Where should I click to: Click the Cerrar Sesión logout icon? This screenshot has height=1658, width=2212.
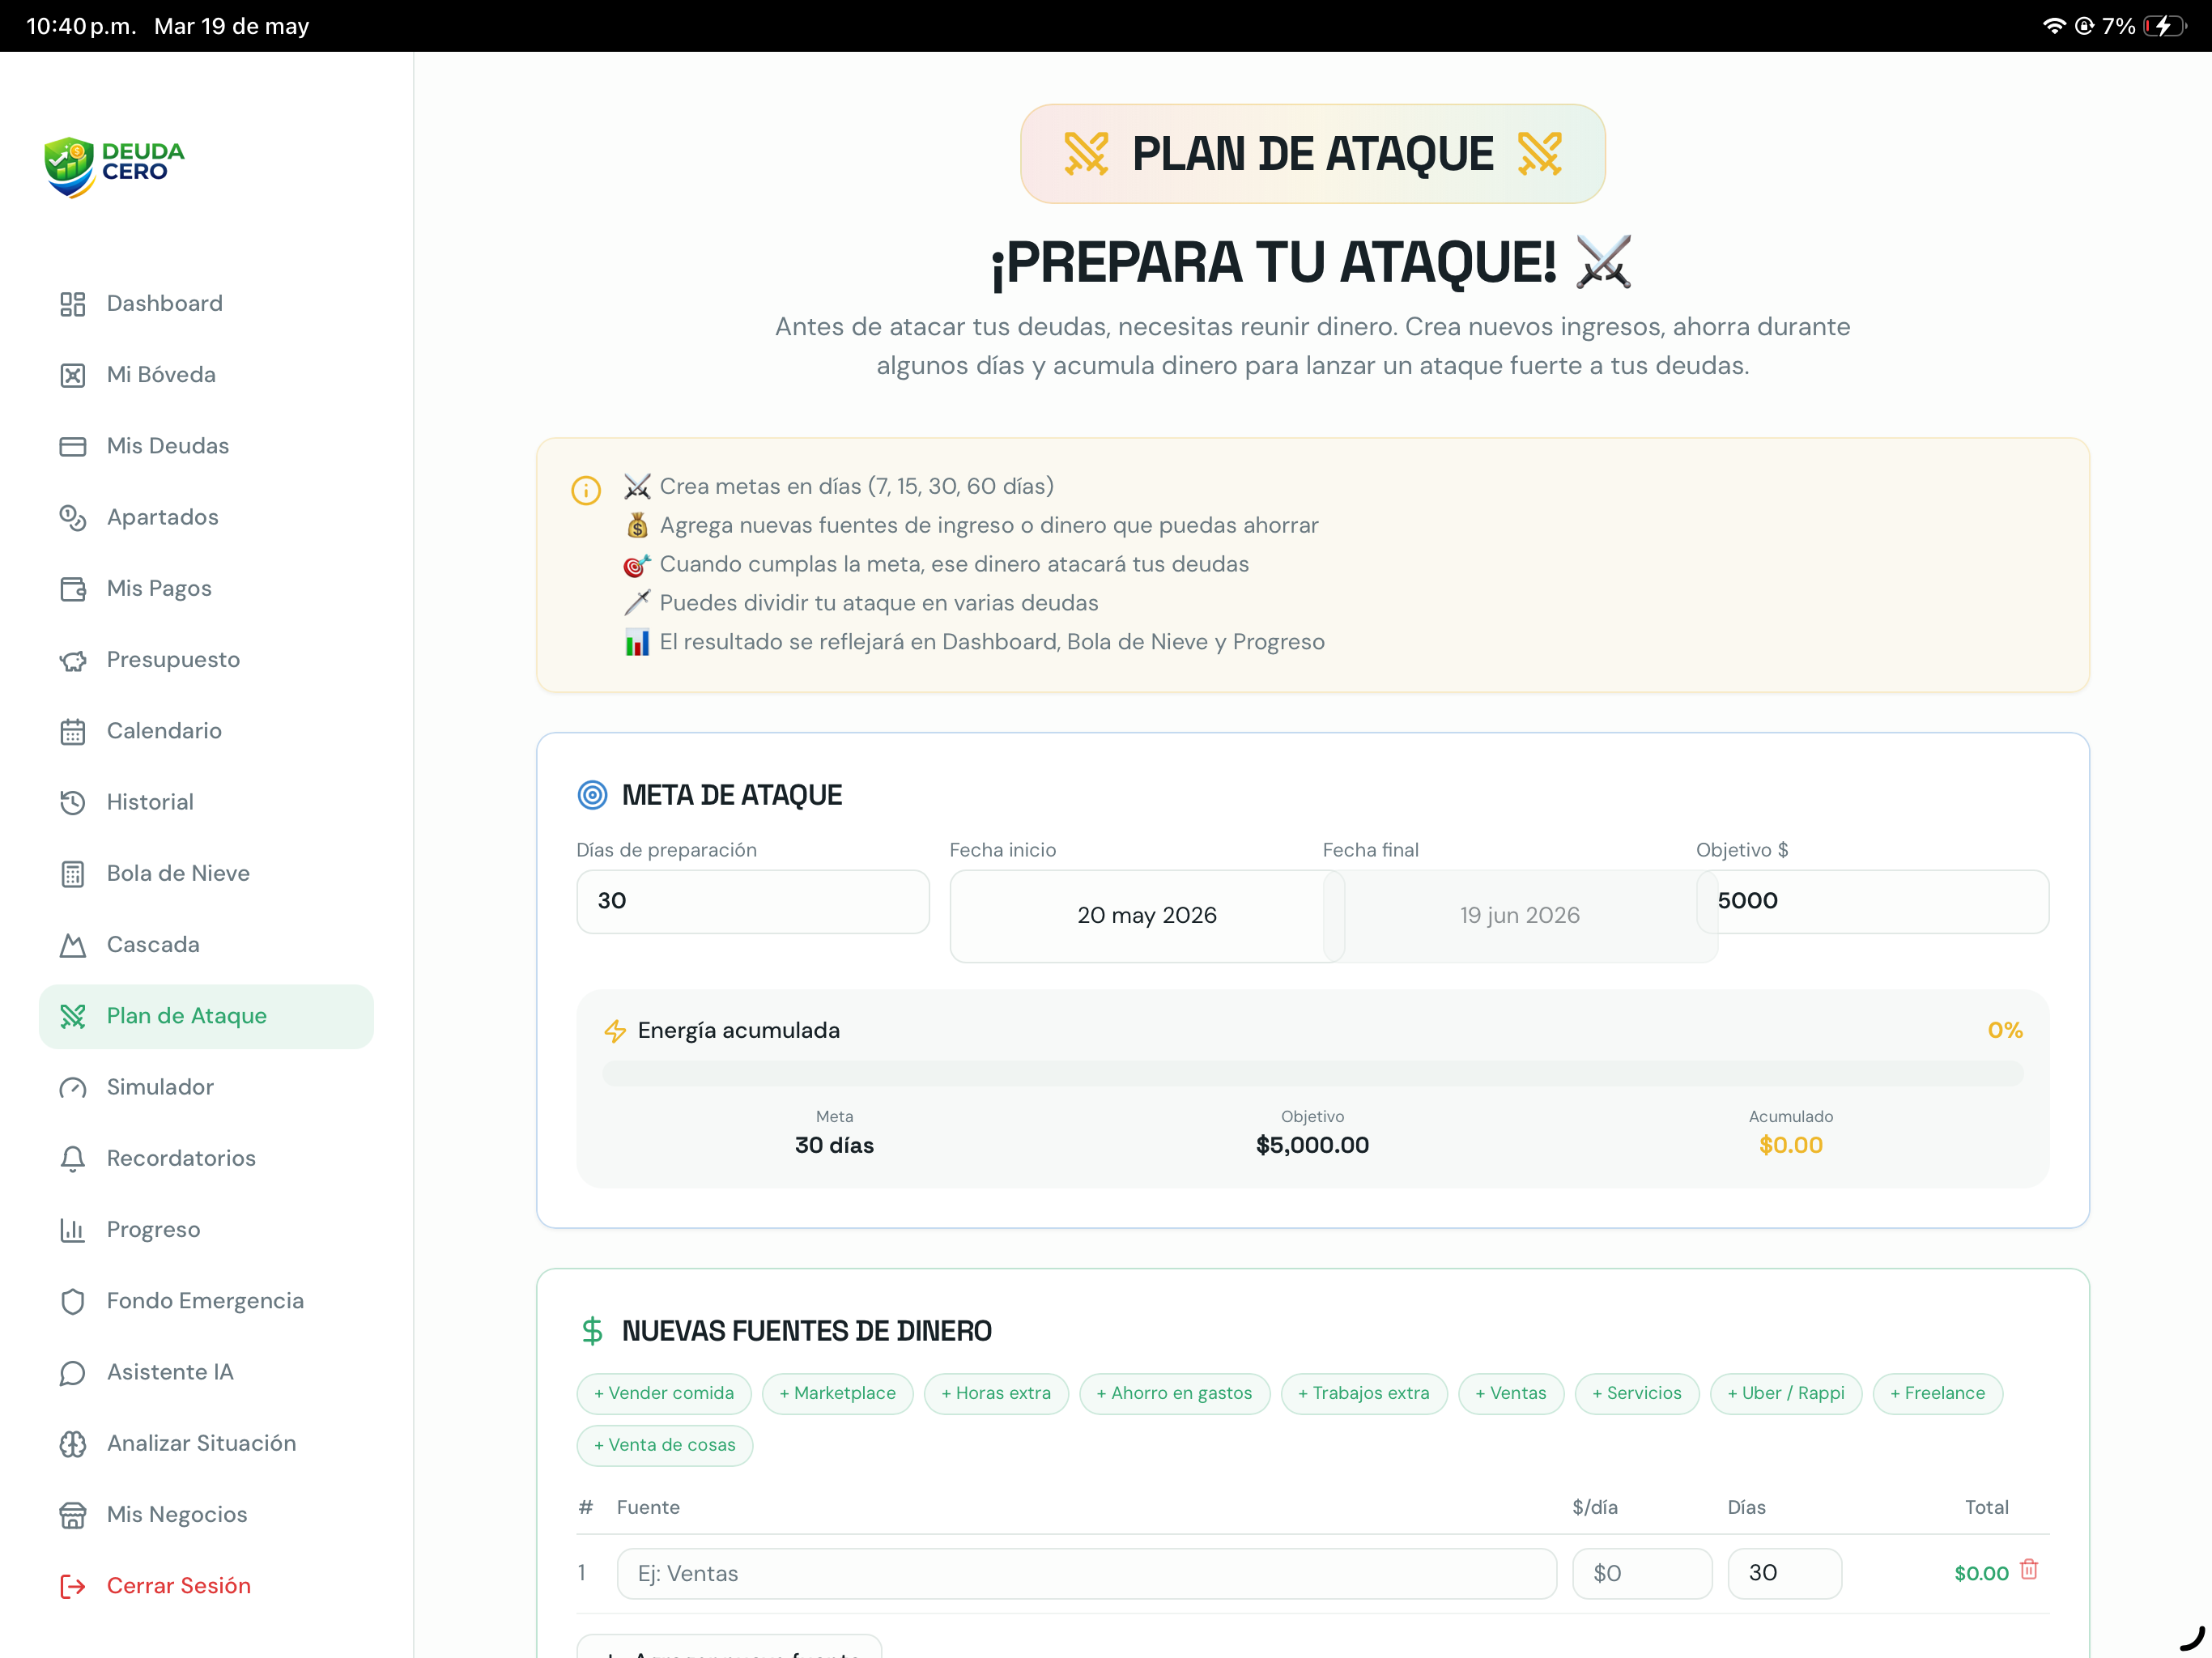click(72, 1586)
